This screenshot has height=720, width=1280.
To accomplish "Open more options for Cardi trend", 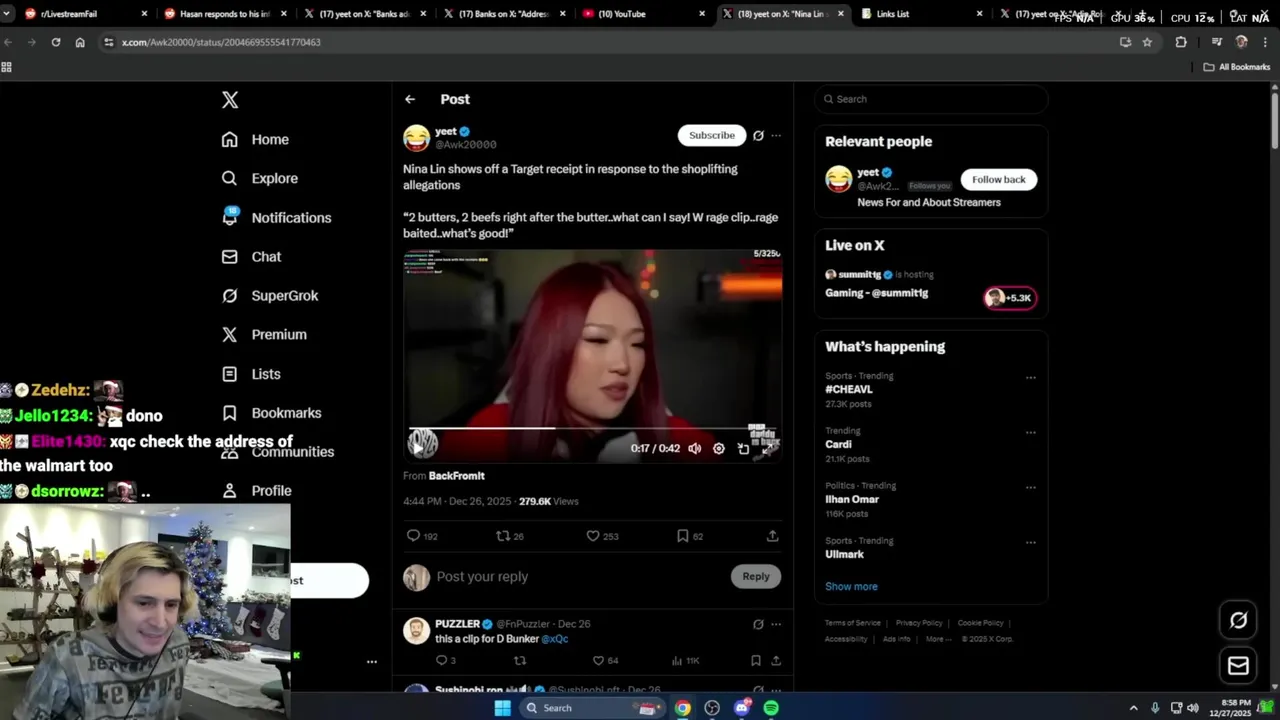I will pos(1031,433).
